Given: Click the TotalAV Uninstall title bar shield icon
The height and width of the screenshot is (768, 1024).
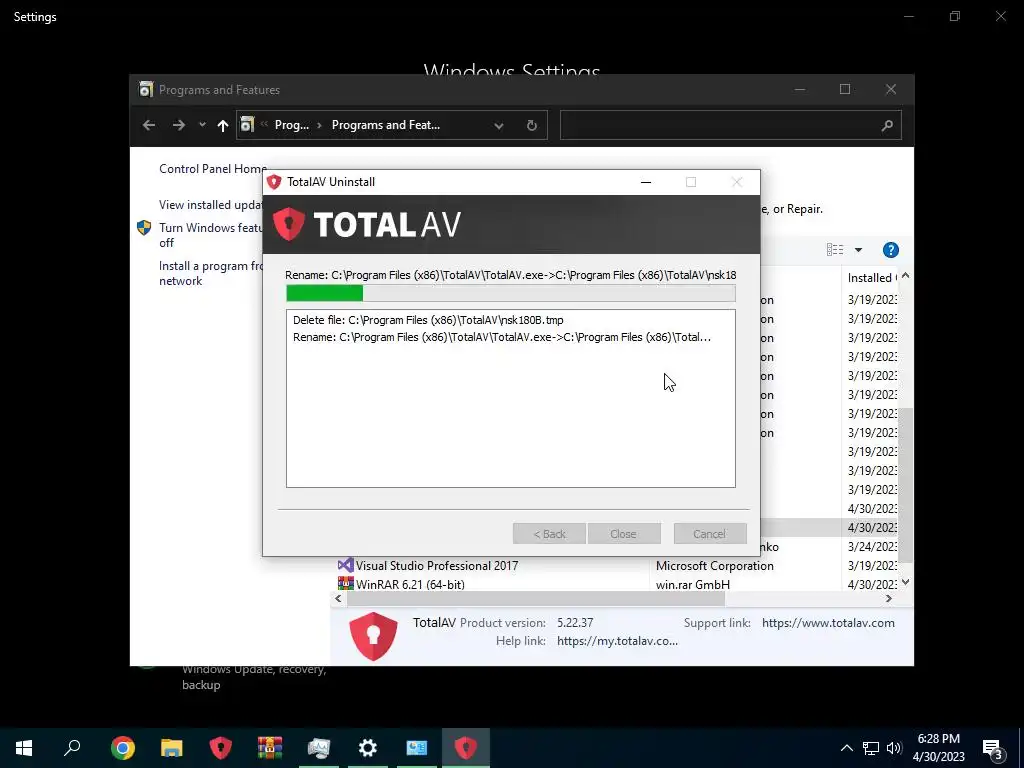Looking at the screenshot, I should [274, 182].
